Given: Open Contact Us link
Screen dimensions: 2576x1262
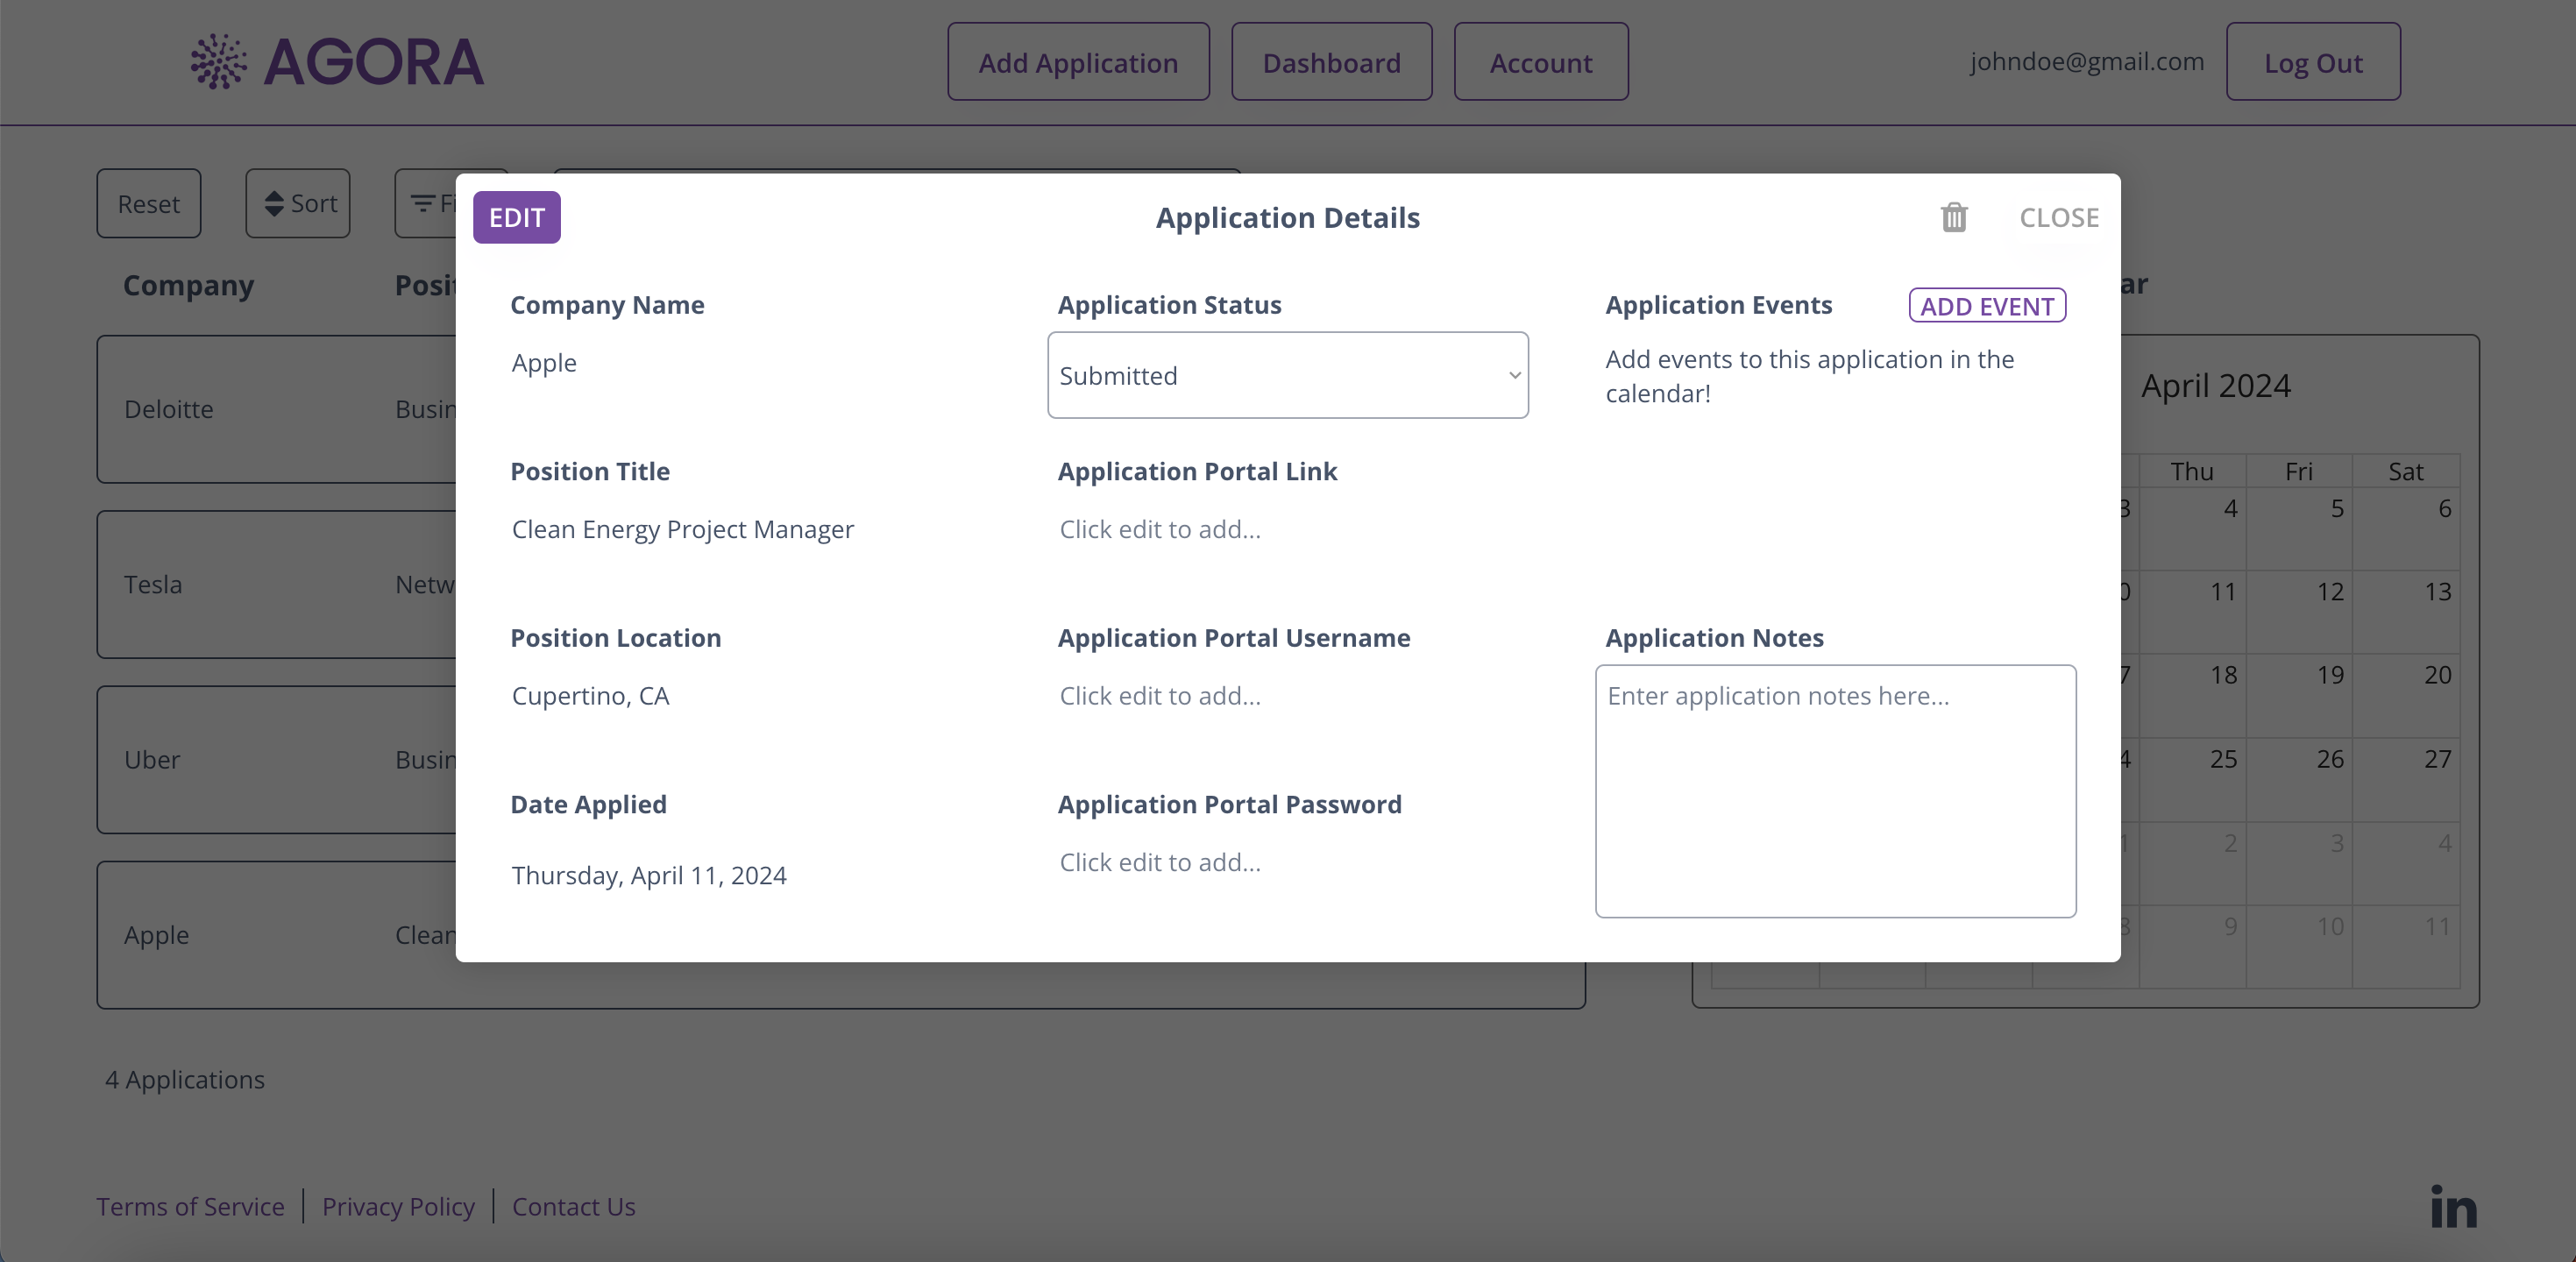Looking at the screenshot, I should [x=573, y=1207].
